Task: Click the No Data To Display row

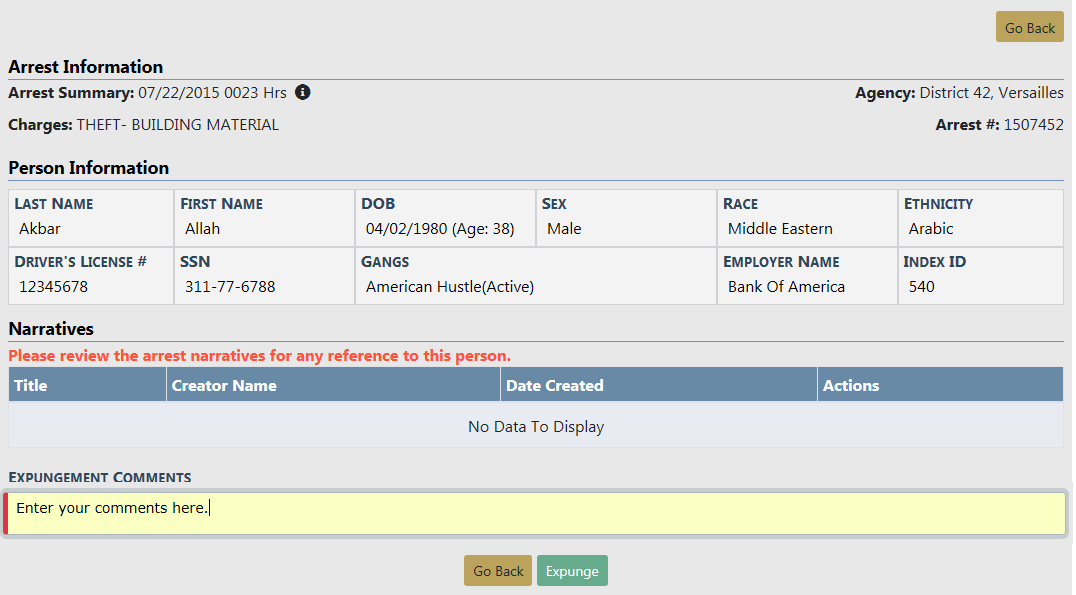Action: point(536,427)
